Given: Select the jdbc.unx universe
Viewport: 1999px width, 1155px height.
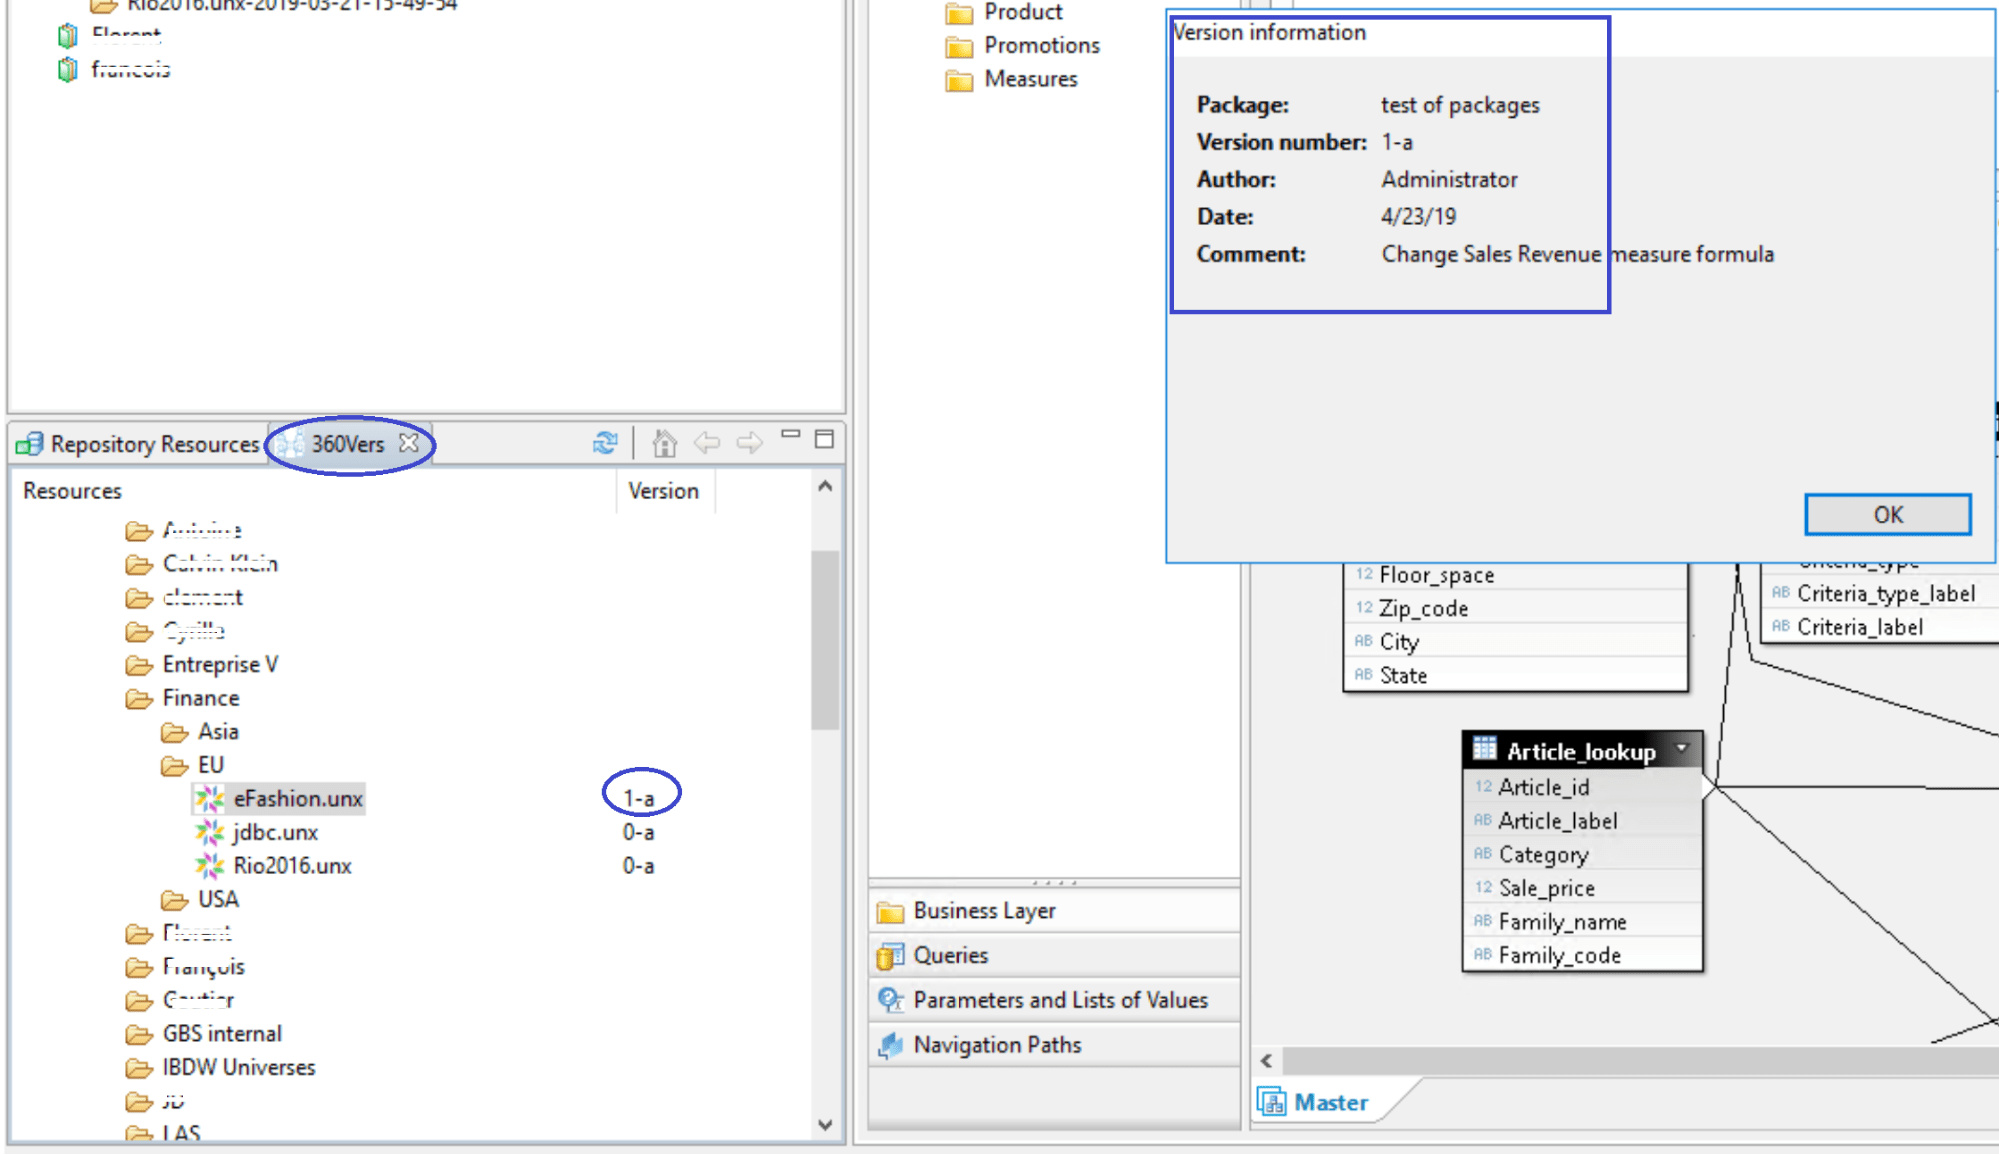Looking at the screenshot, I should point(275,832).
